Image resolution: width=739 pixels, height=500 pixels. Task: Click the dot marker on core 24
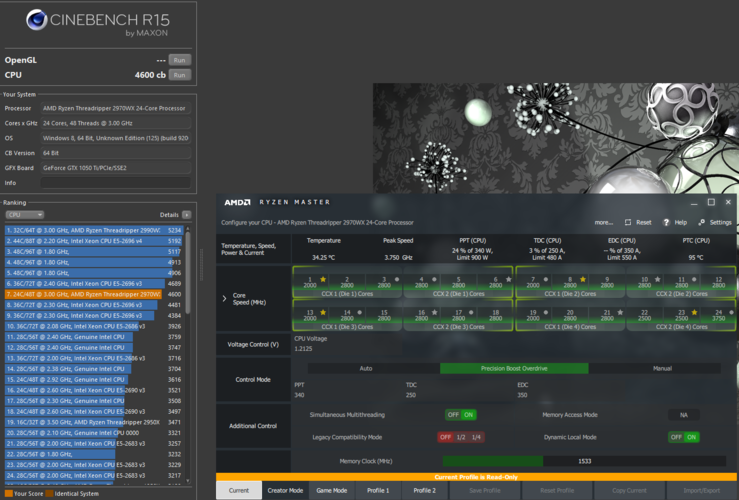click(x=731, y=312)
